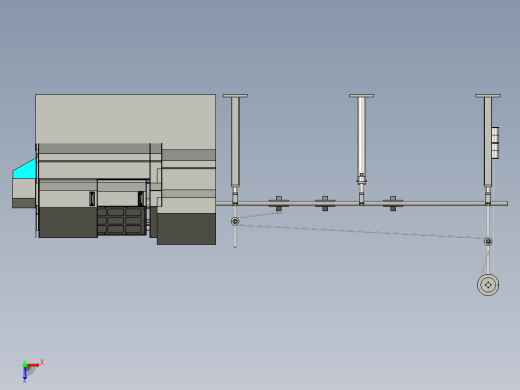Select the rail clamp right of the middle post
This screenshot has width=520, height=390.
point(393,203)
